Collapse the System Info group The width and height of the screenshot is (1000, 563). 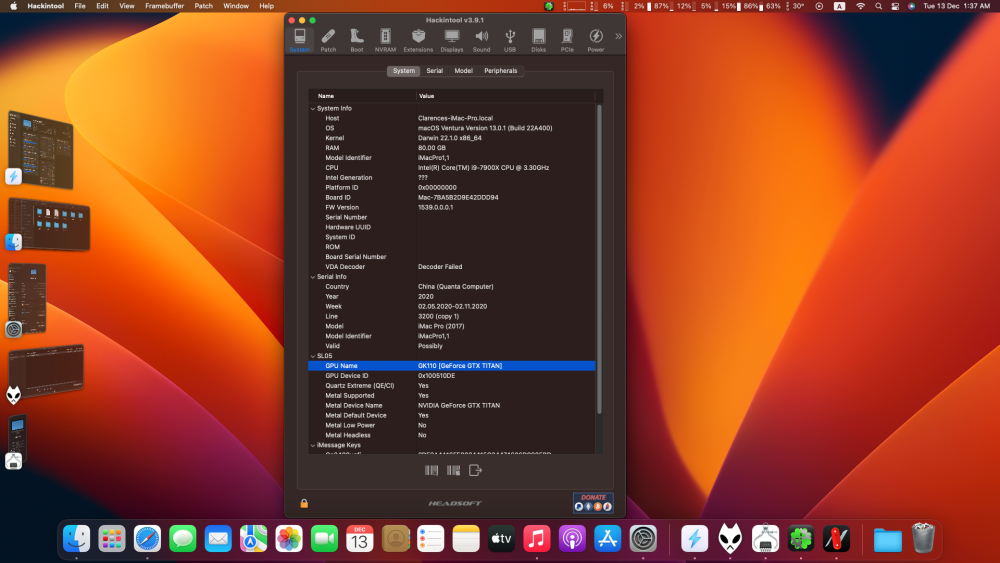[x=312, y=108]
